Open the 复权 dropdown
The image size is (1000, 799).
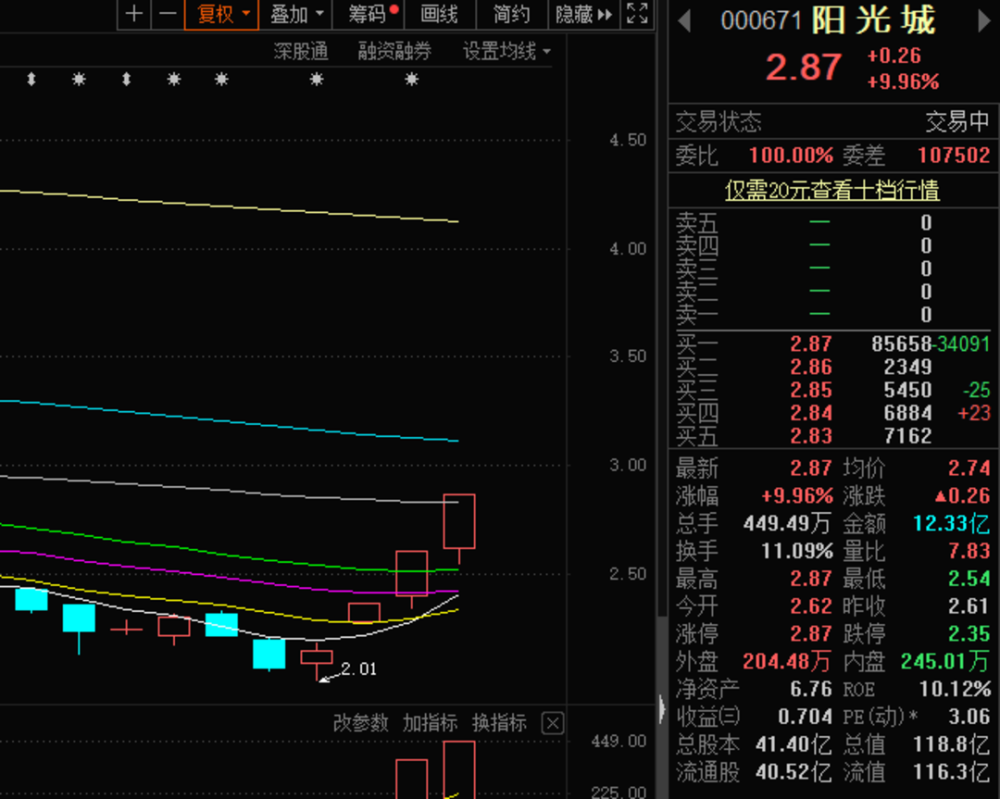pos(221,14)
